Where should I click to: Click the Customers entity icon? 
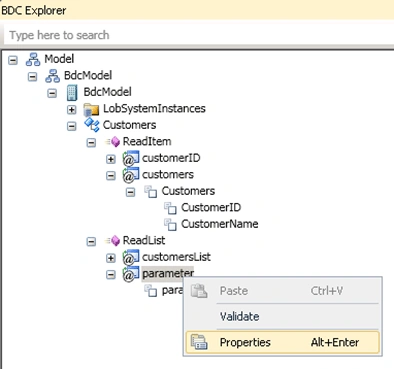pyautogui.click(x=92, y=125)
